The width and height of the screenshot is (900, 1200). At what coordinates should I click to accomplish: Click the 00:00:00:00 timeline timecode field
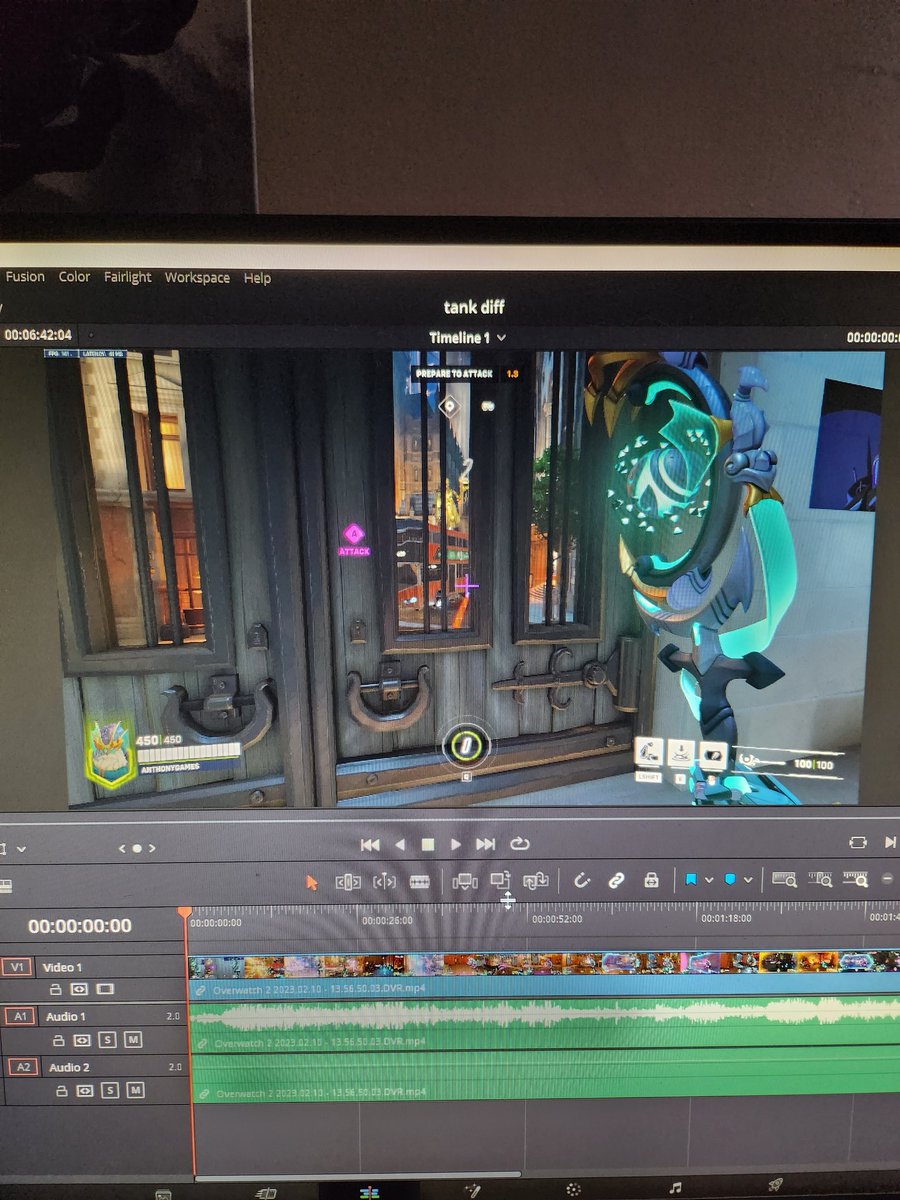(x=80, y=926)
